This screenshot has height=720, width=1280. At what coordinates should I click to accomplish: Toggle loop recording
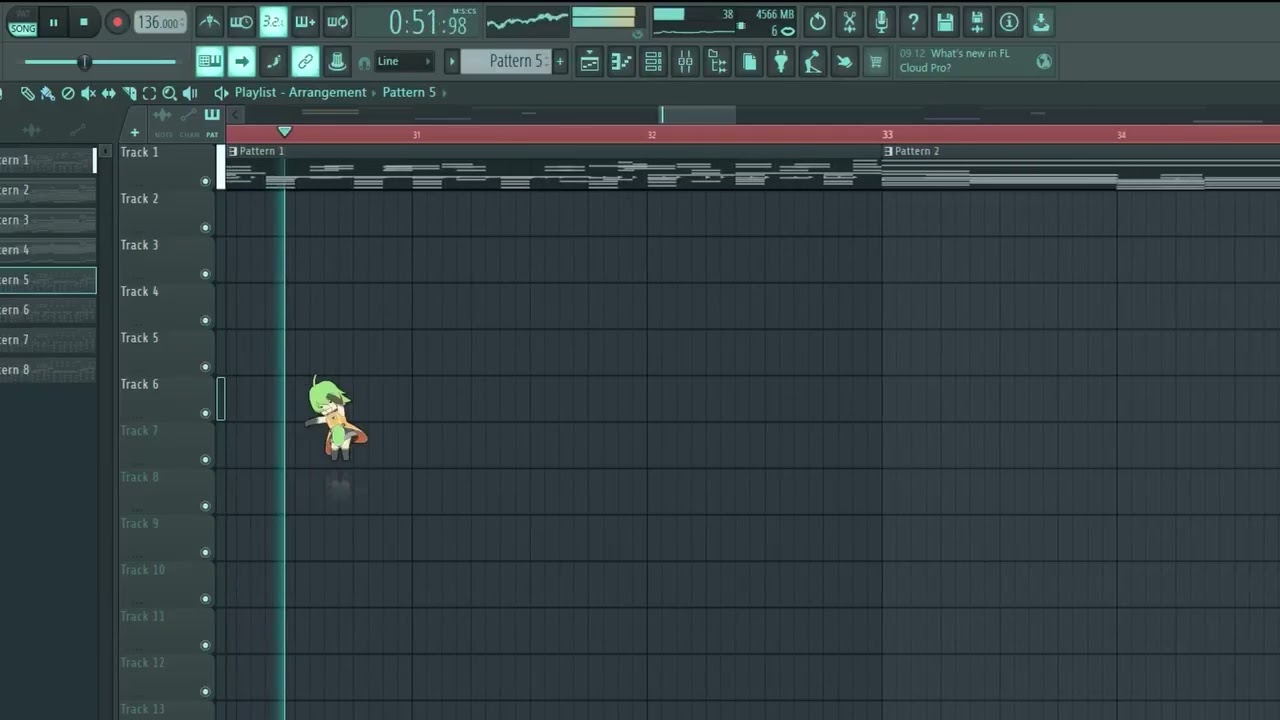coord(337,21)
